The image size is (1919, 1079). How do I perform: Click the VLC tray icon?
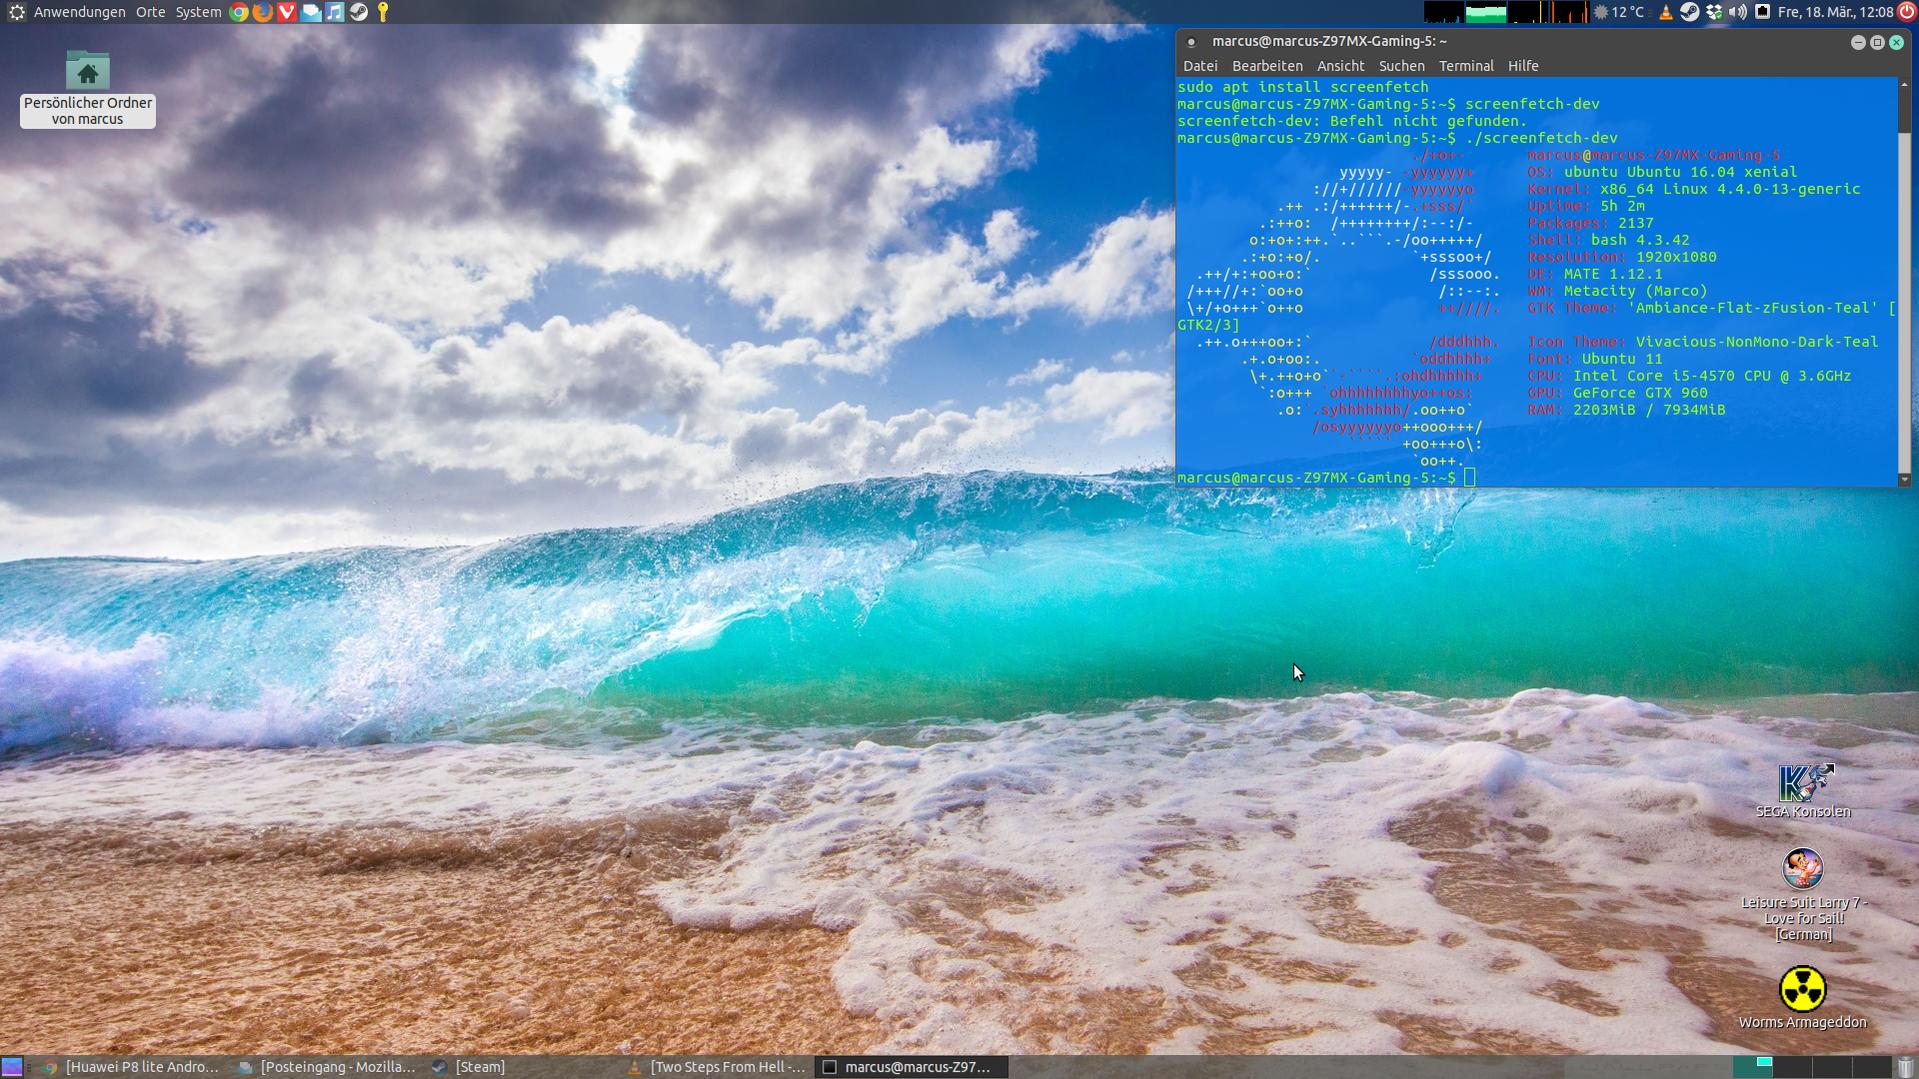click(1665, 12)
